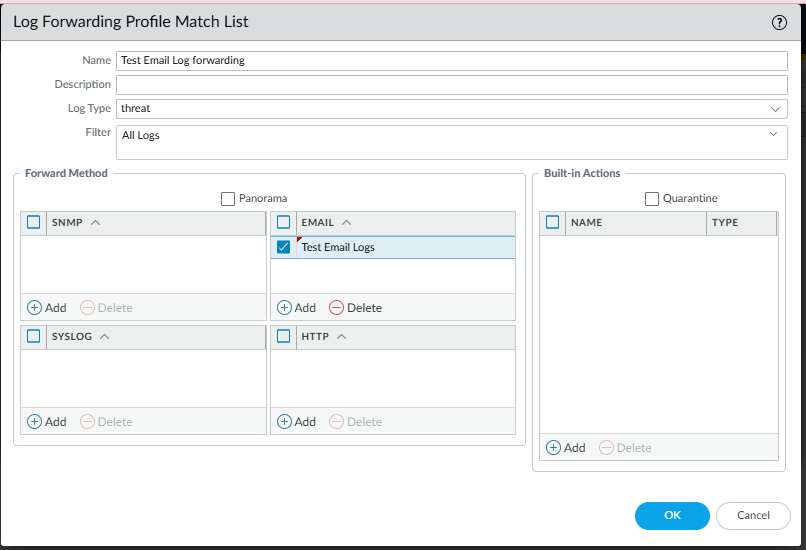
Task: Select all HTTP entries header checkbox
Action: pos(283,337)
